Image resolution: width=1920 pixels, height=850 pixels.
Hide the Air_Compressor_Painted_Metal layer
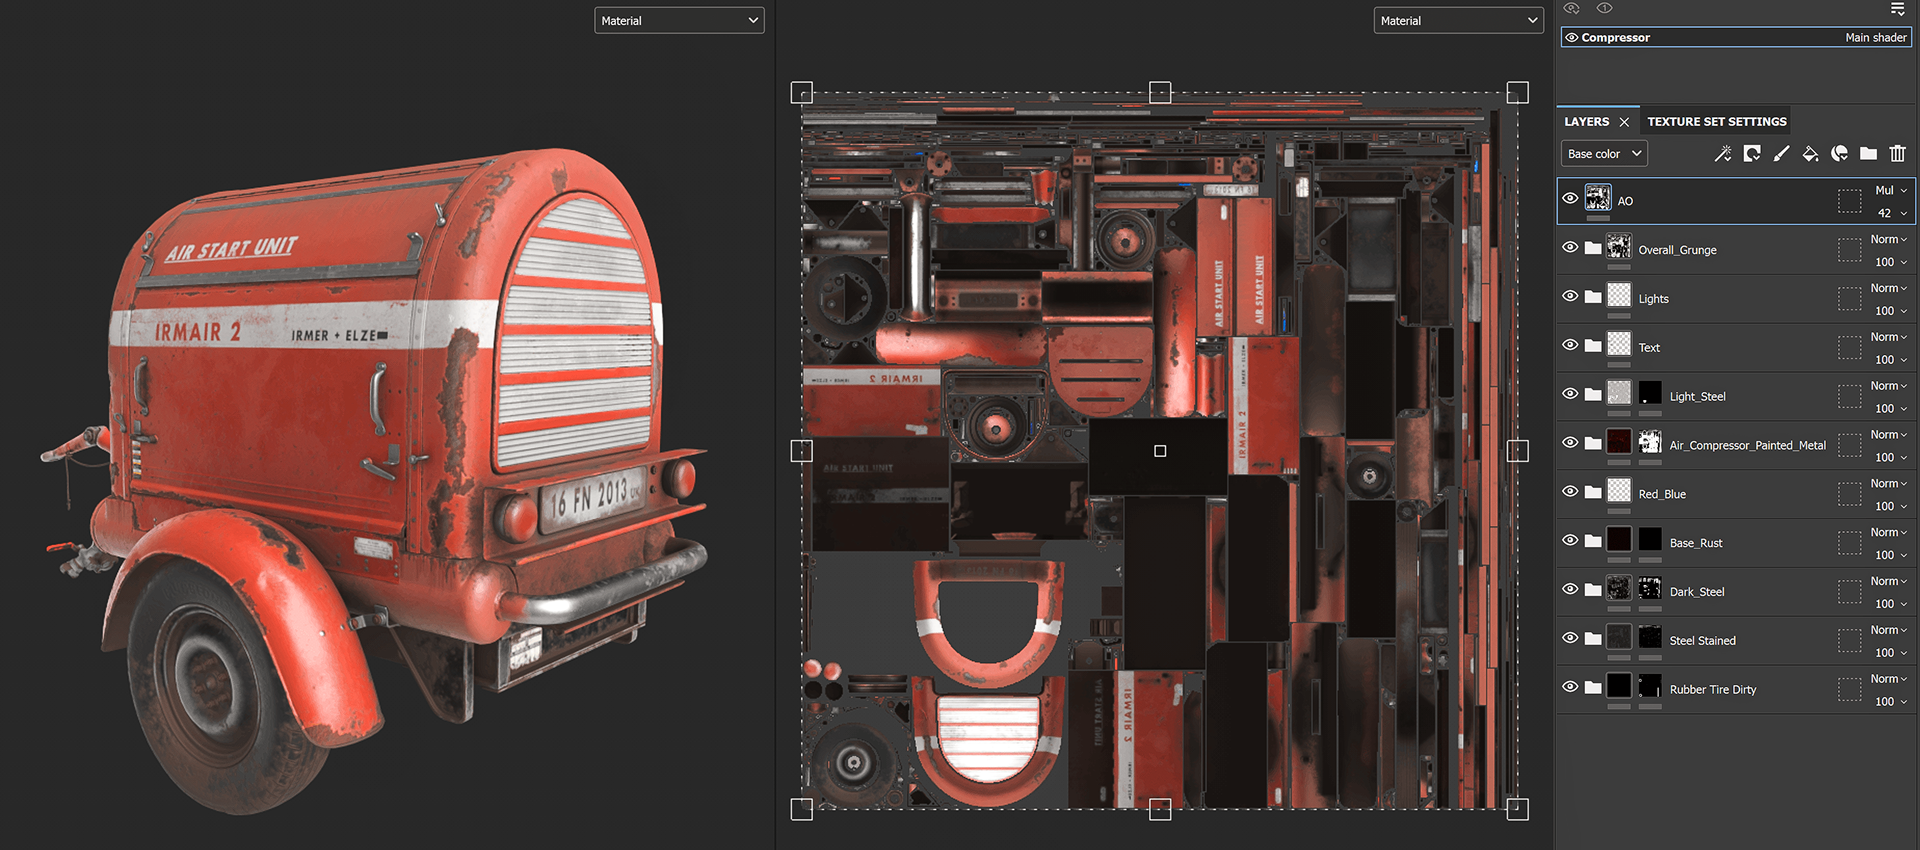tap(1570, 443)
